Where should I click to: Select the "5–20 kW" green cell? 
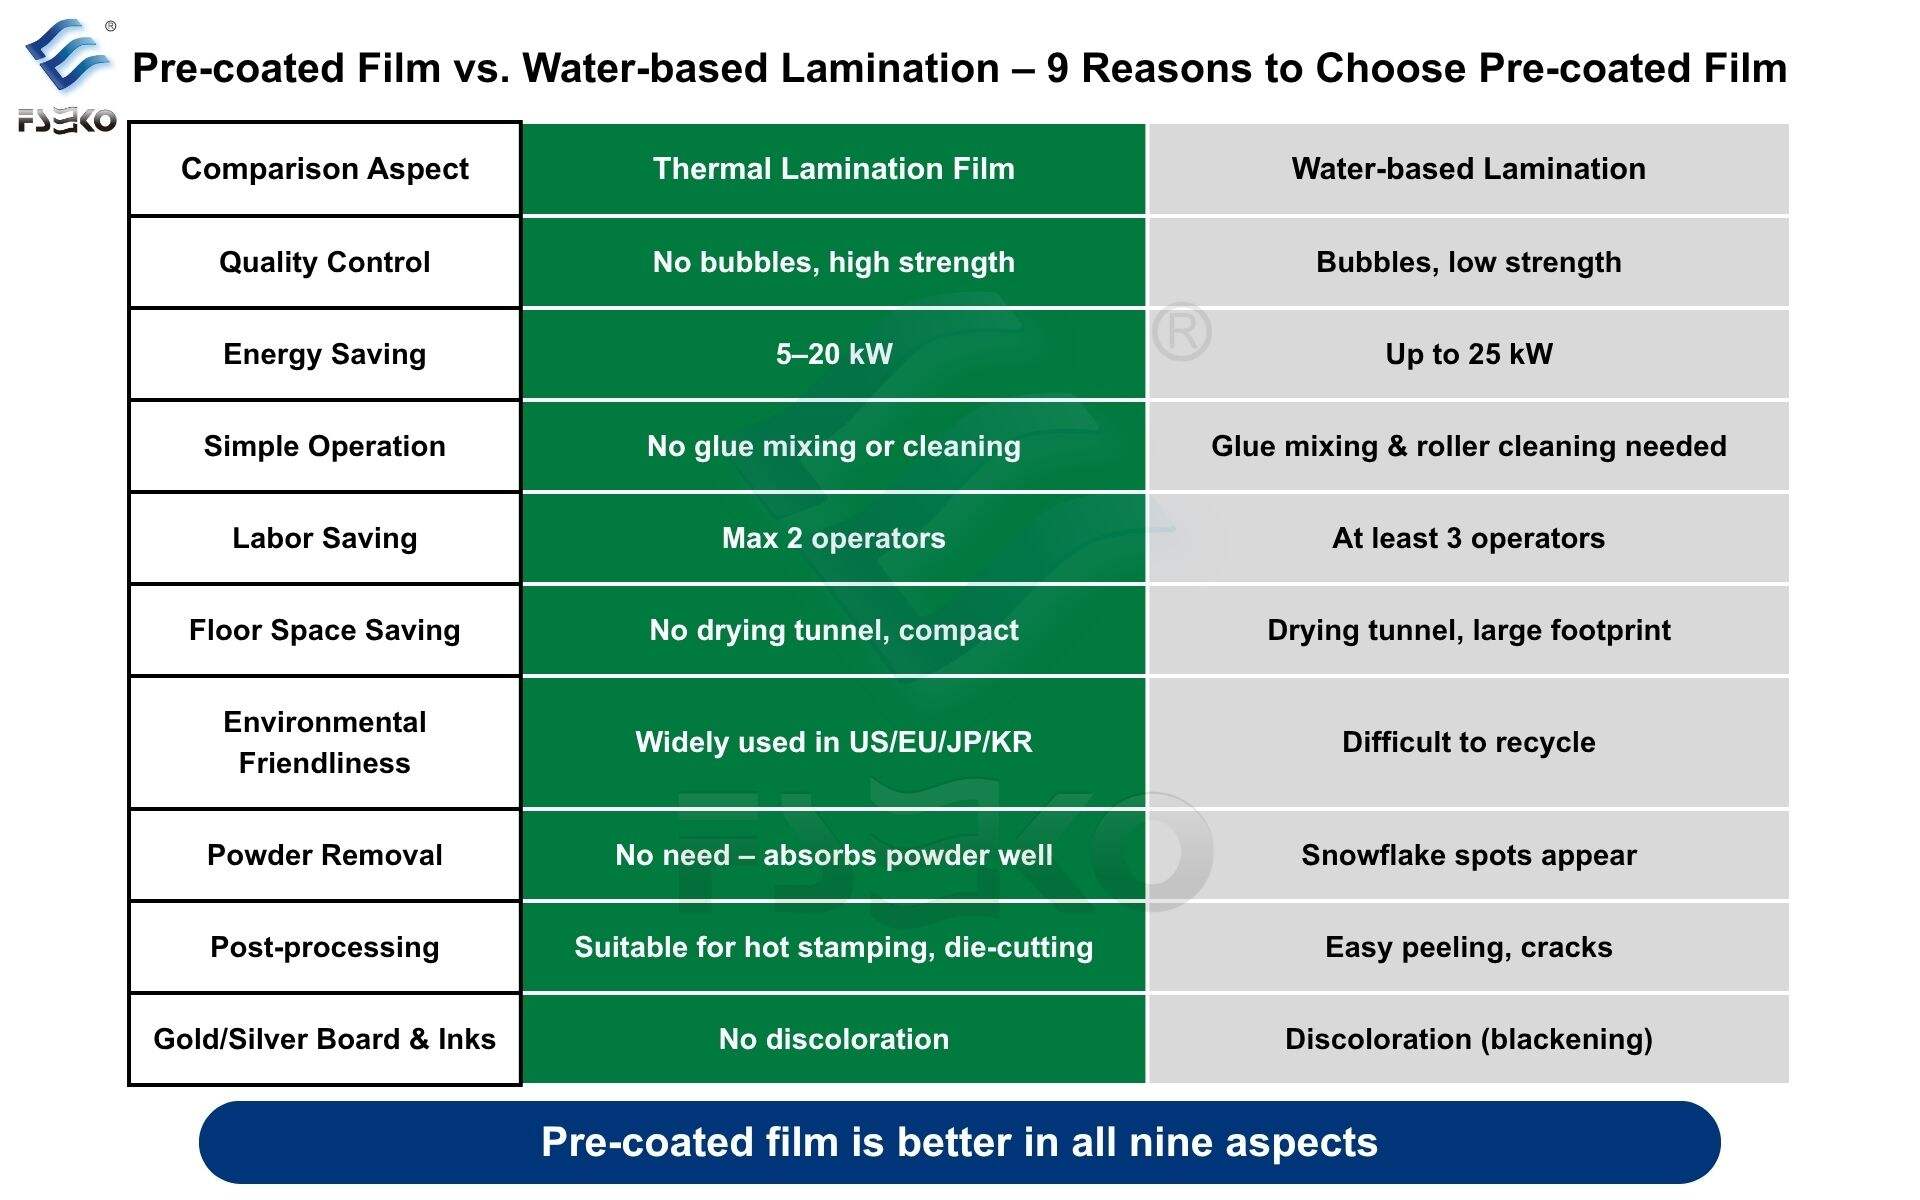click(x=833, y=354)
